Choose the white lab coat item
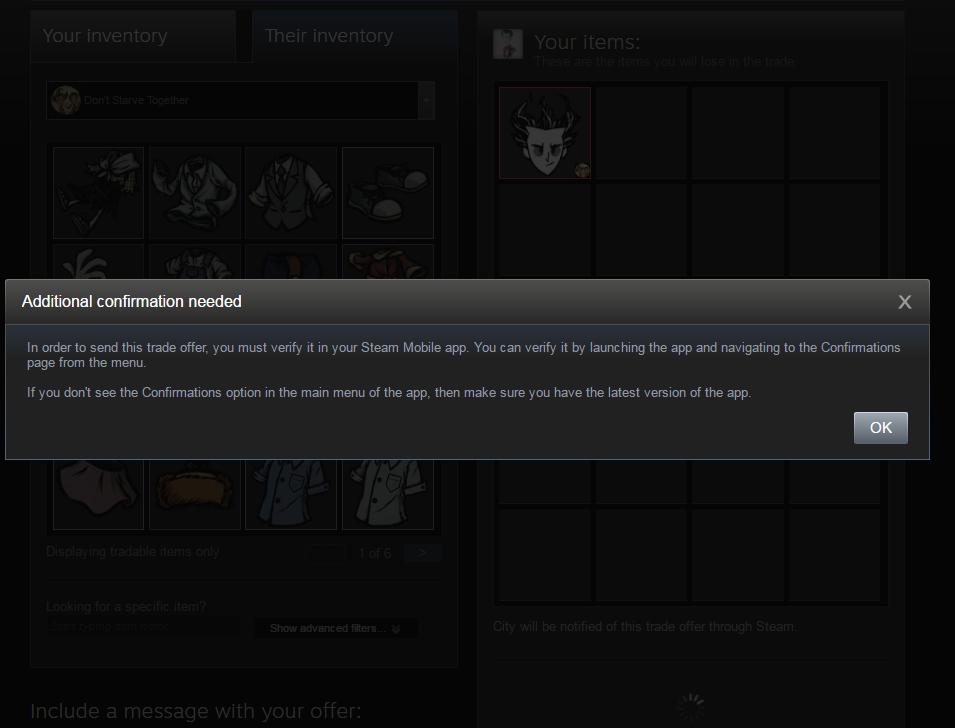Image resolution: width=955 pixels, height=728 pixels. (x=195, y=193)
